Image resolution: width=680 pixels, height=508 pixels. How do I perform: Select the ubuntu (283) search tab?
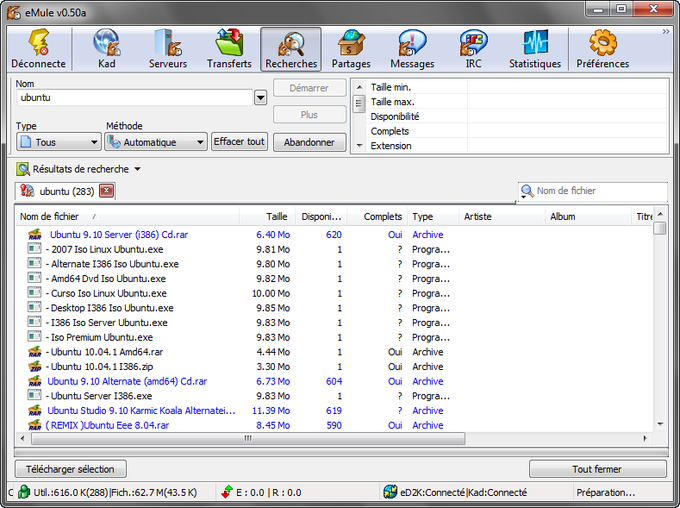coord(65,191)
